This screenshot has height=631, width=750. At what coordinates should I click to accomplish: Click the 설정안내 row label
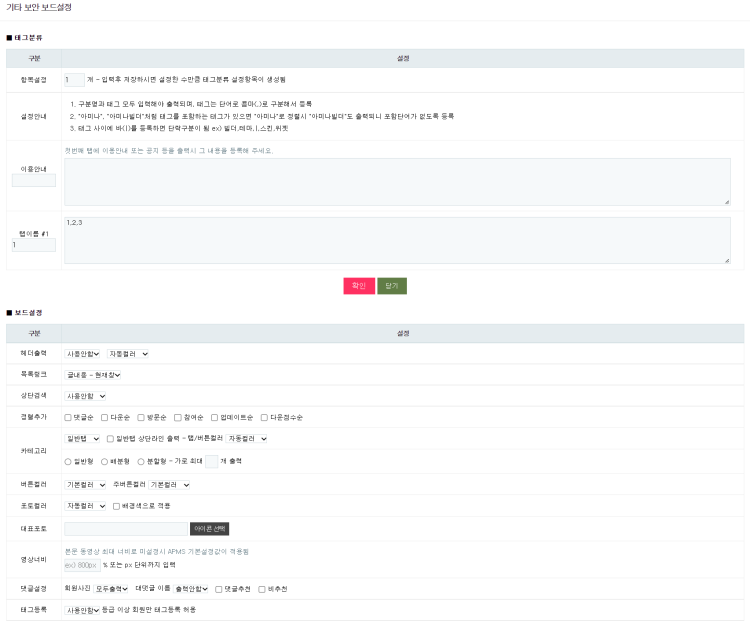click(33, 116)
